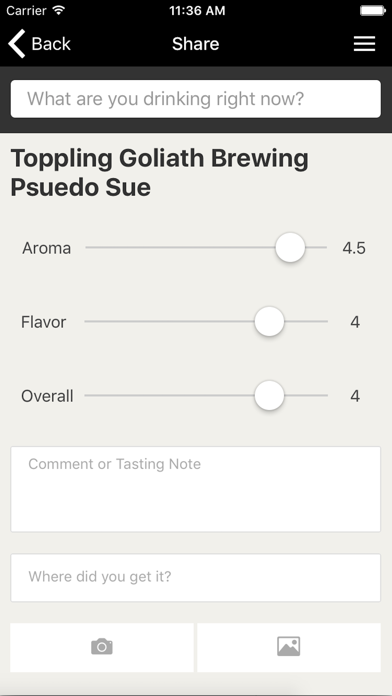Screen dimensions: 392x696
Task: Set Aroma slider track near minimum
Action: click(91, 247)
